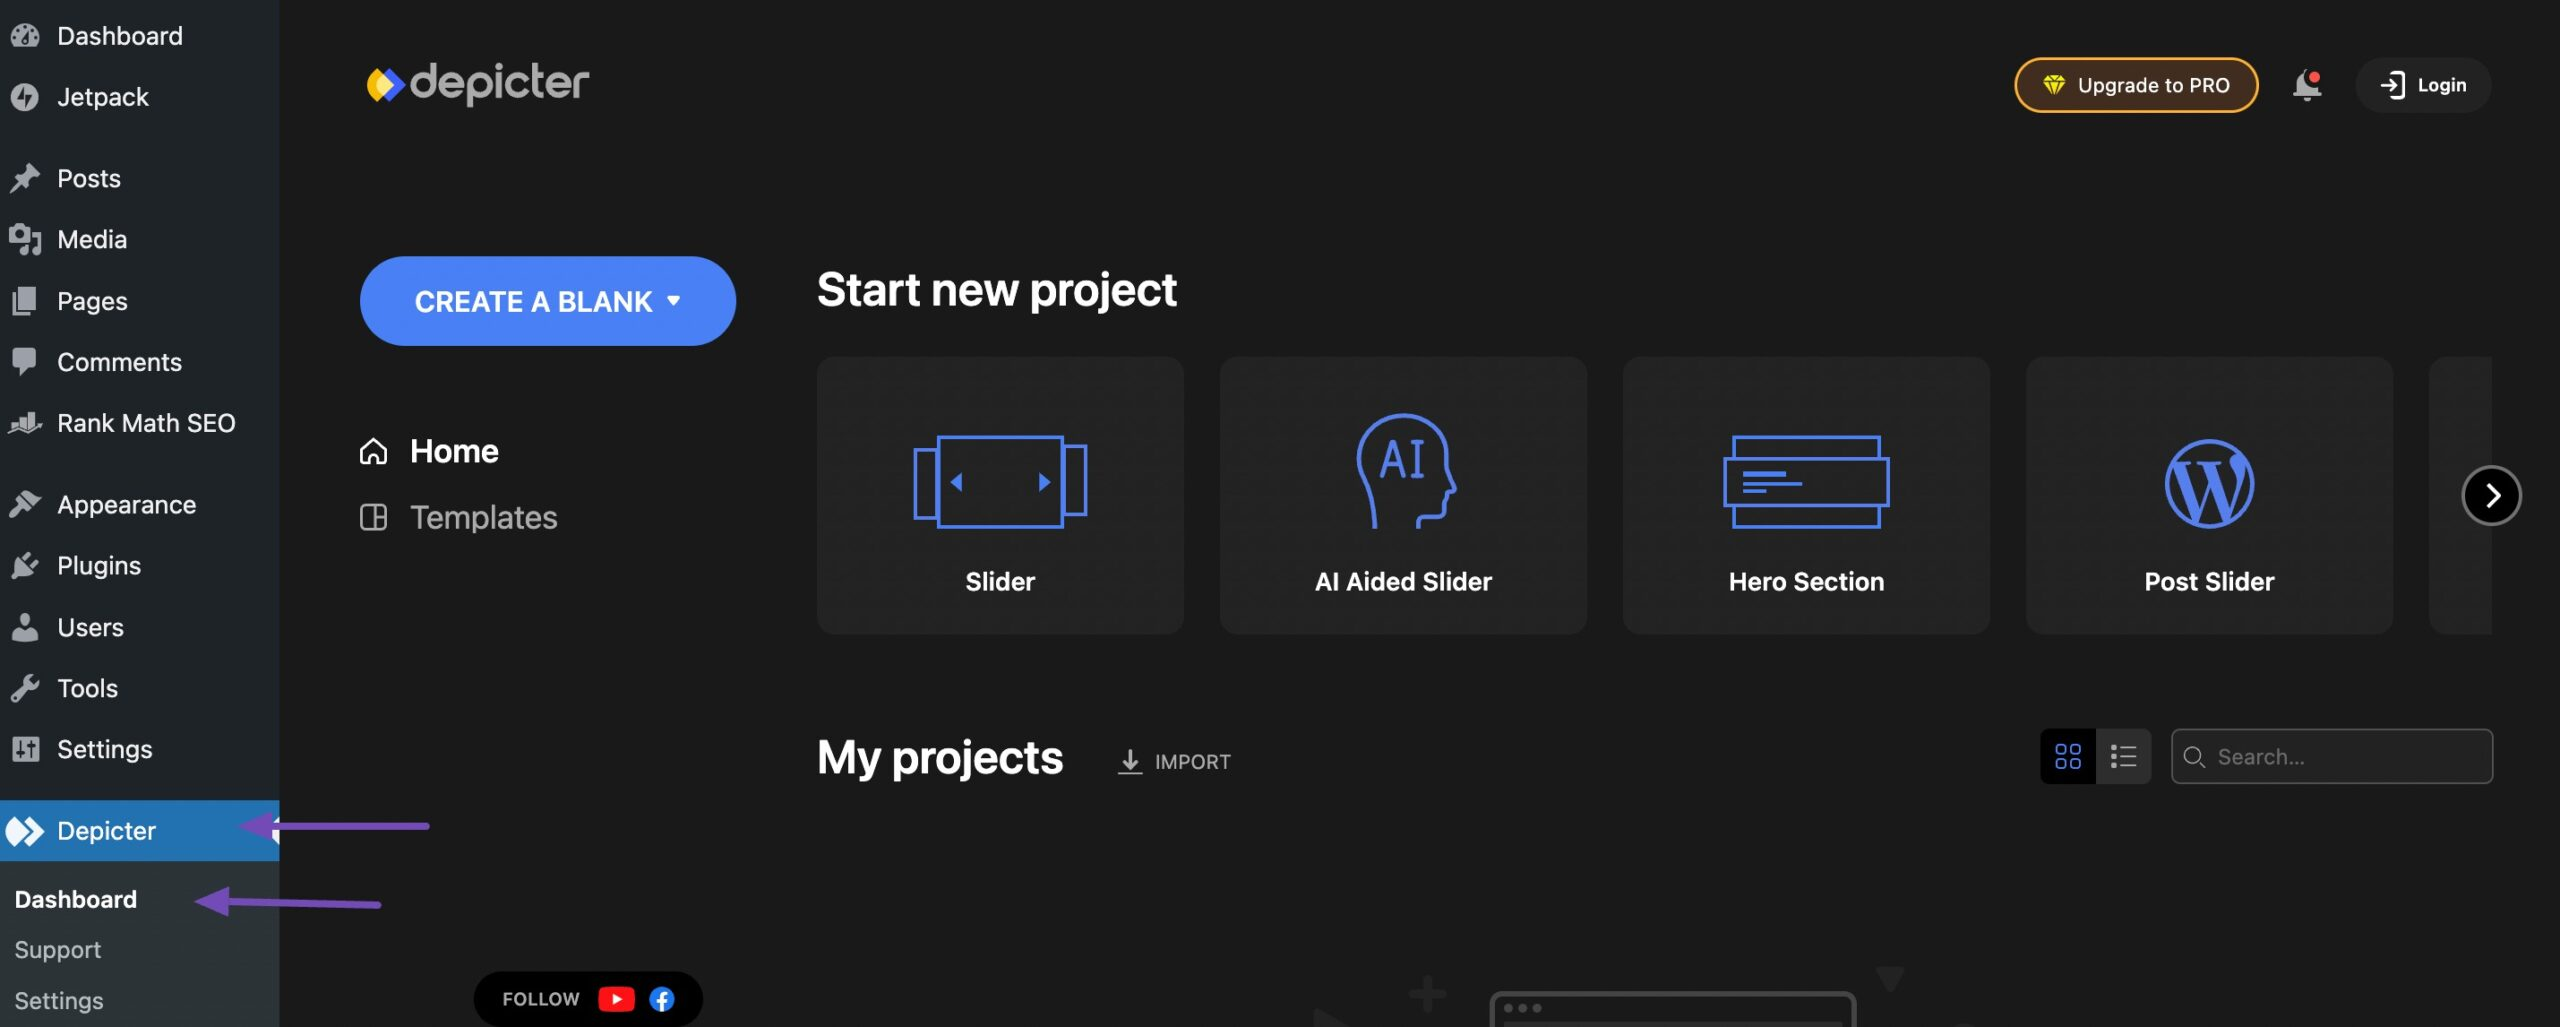Click the Depicter logo in header
The image size is (2560, 1027).
tap(478, 84)
